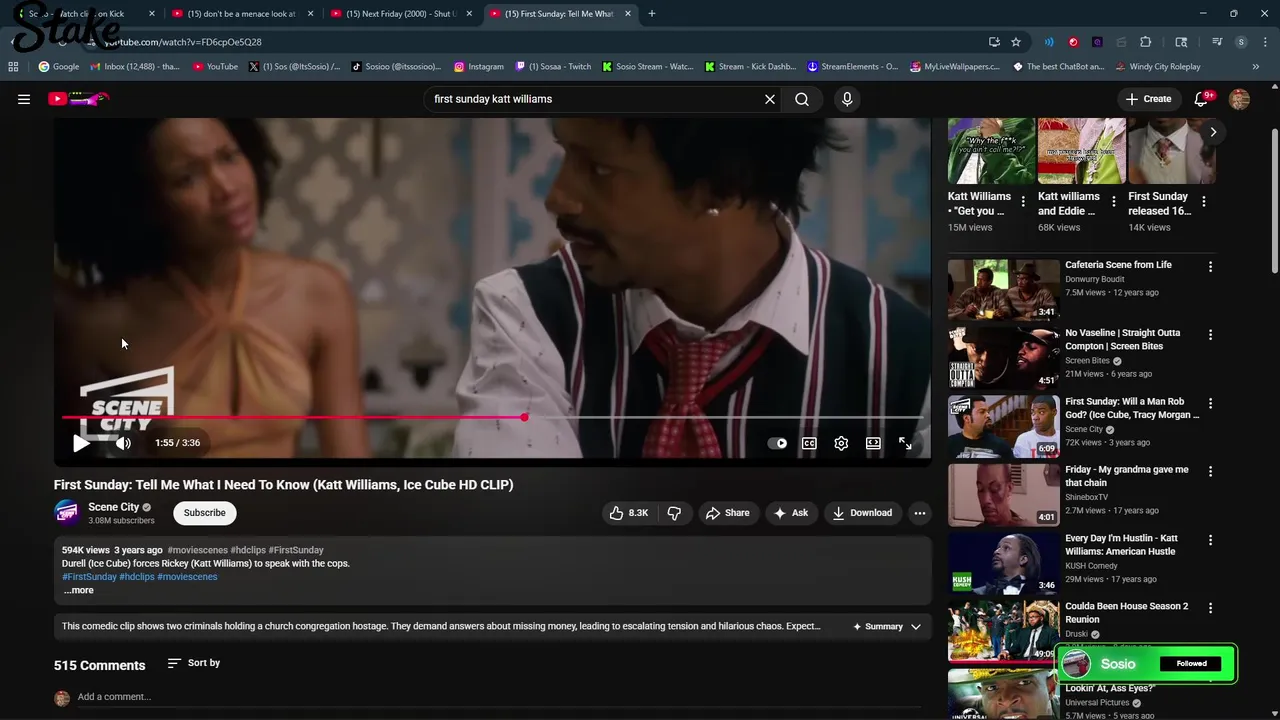
Task: Open a new browser tab
Action: click(x=652, y=14)
